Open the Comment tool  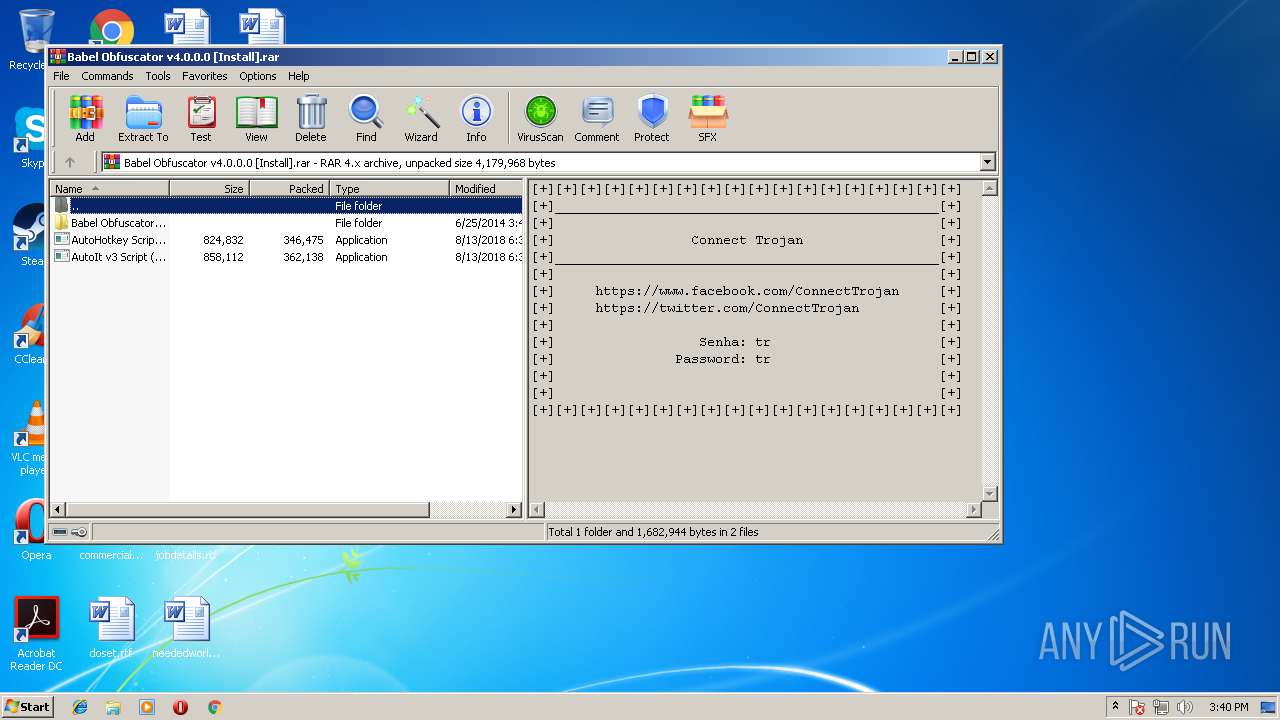tap(597, 119)
